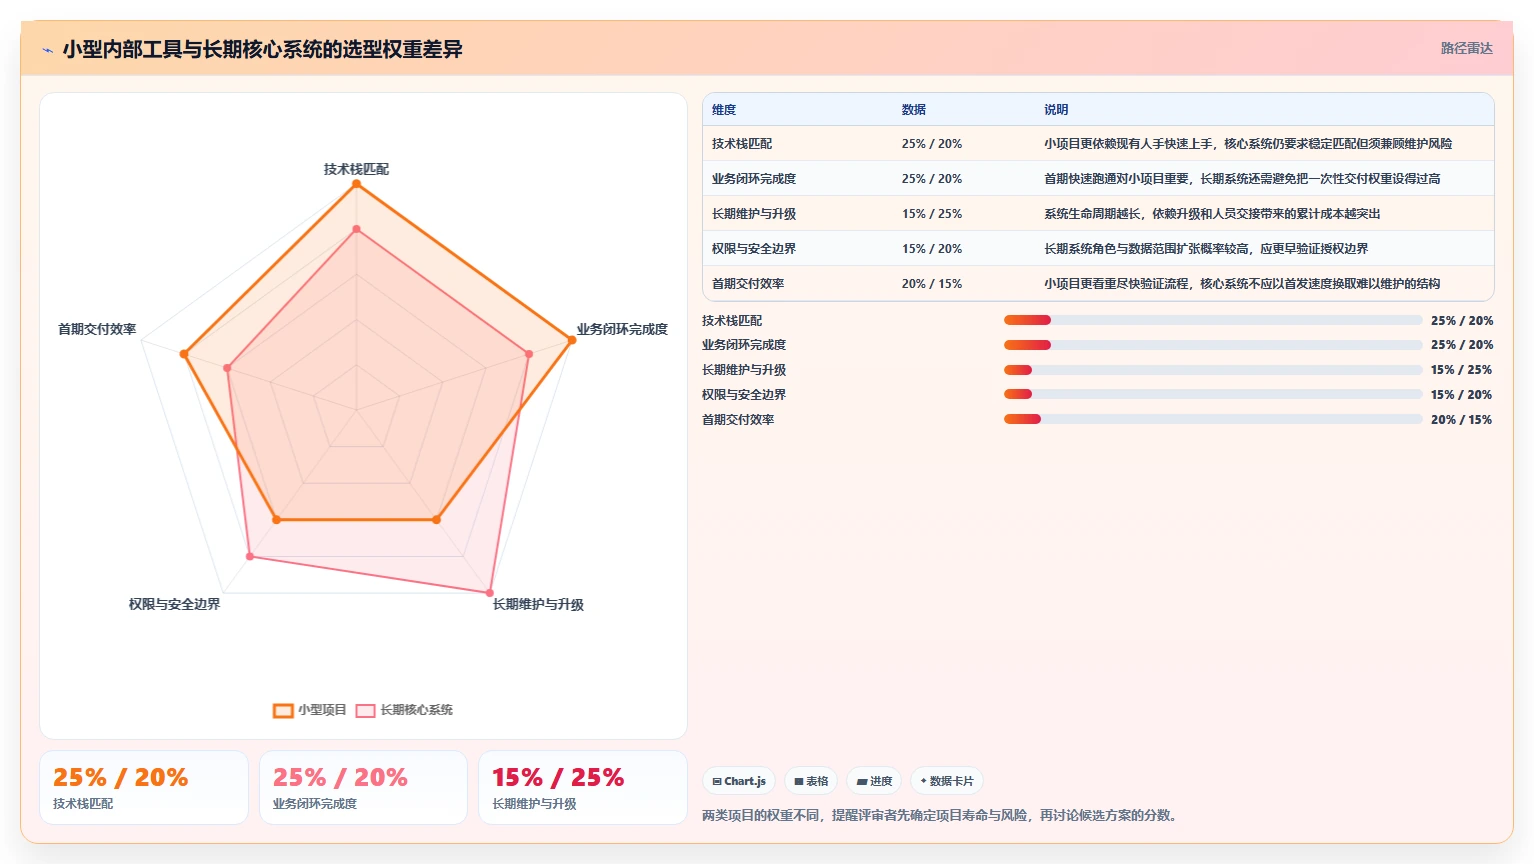Click the orange data point on the 业务闭环完成度 axis
Image resolution: width=1534 pixels, height=864 pixels.
click(x=571, y=340)
